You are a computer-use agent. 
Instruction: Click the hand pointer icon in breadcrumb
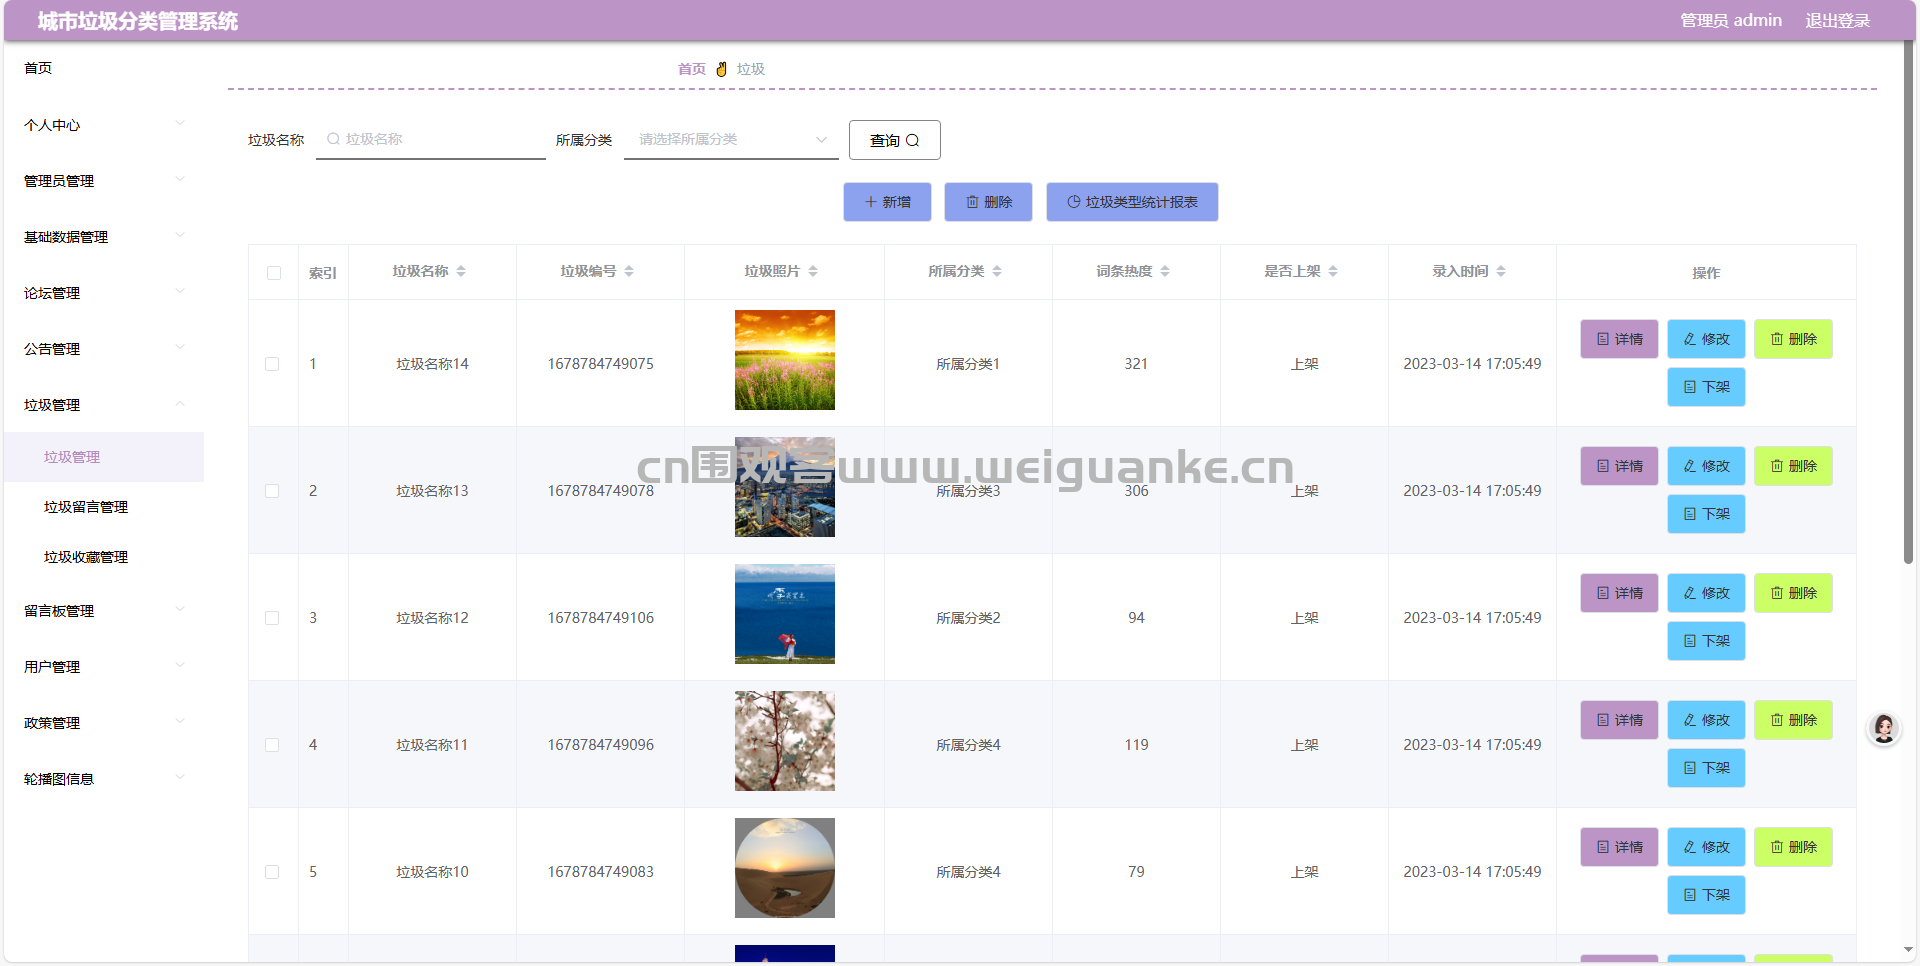click(721, 69)
